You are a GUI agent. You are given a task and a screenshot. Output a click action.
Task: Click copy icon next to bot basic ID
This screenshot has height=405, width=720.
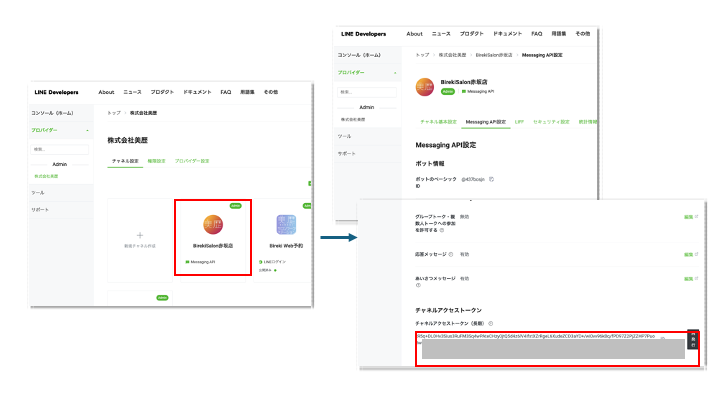click(492, 179)
